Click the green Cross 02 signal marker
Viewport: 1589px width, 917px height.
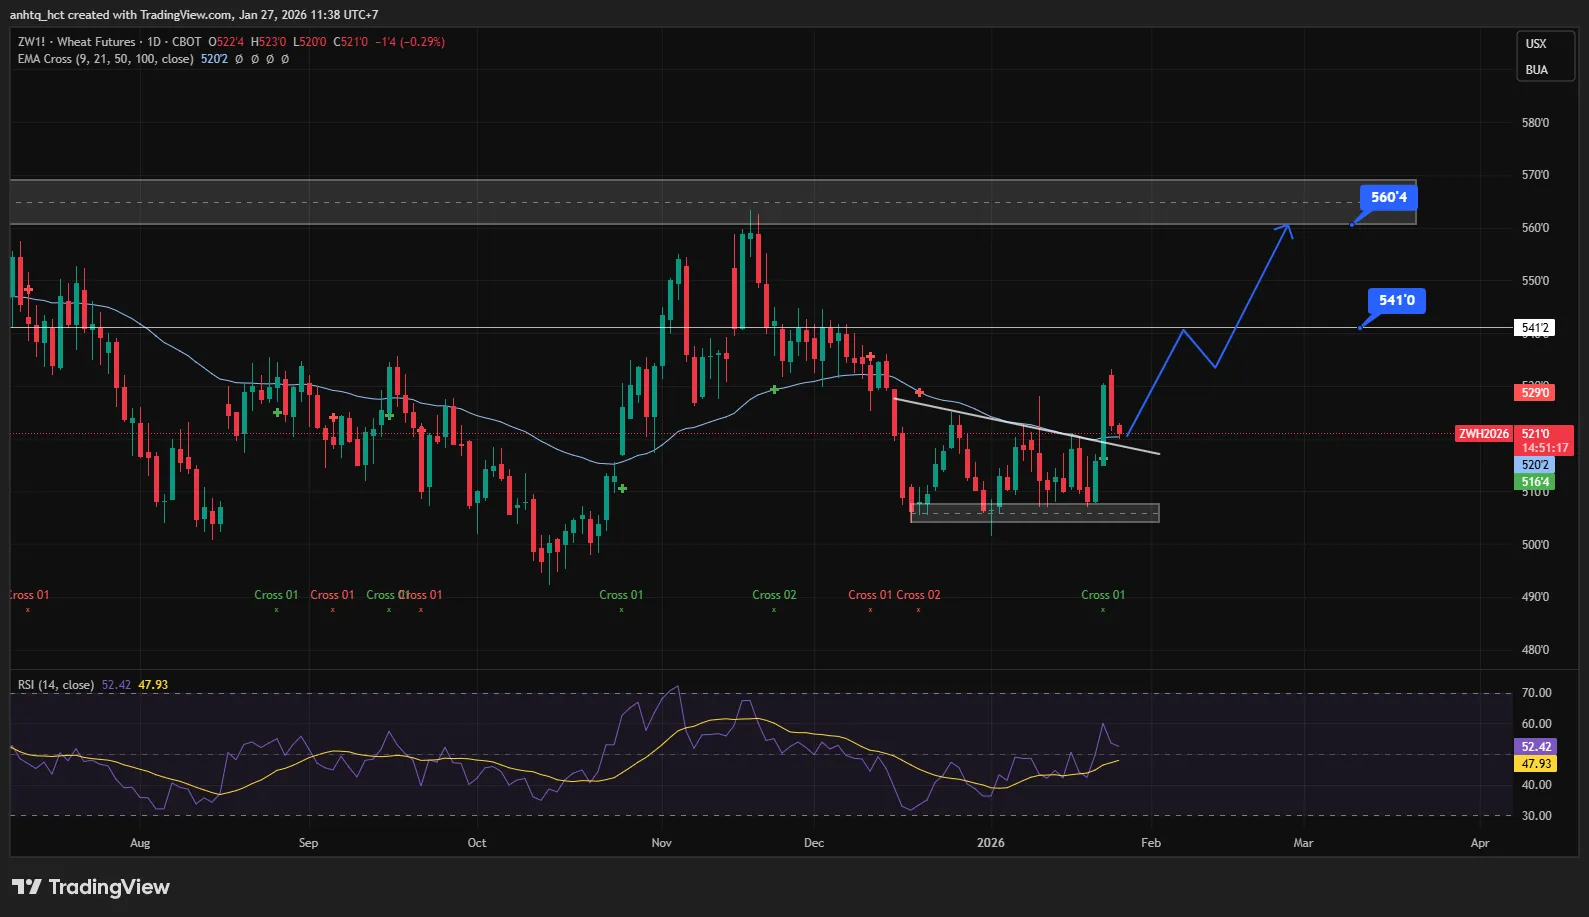[x=774, y=595]
